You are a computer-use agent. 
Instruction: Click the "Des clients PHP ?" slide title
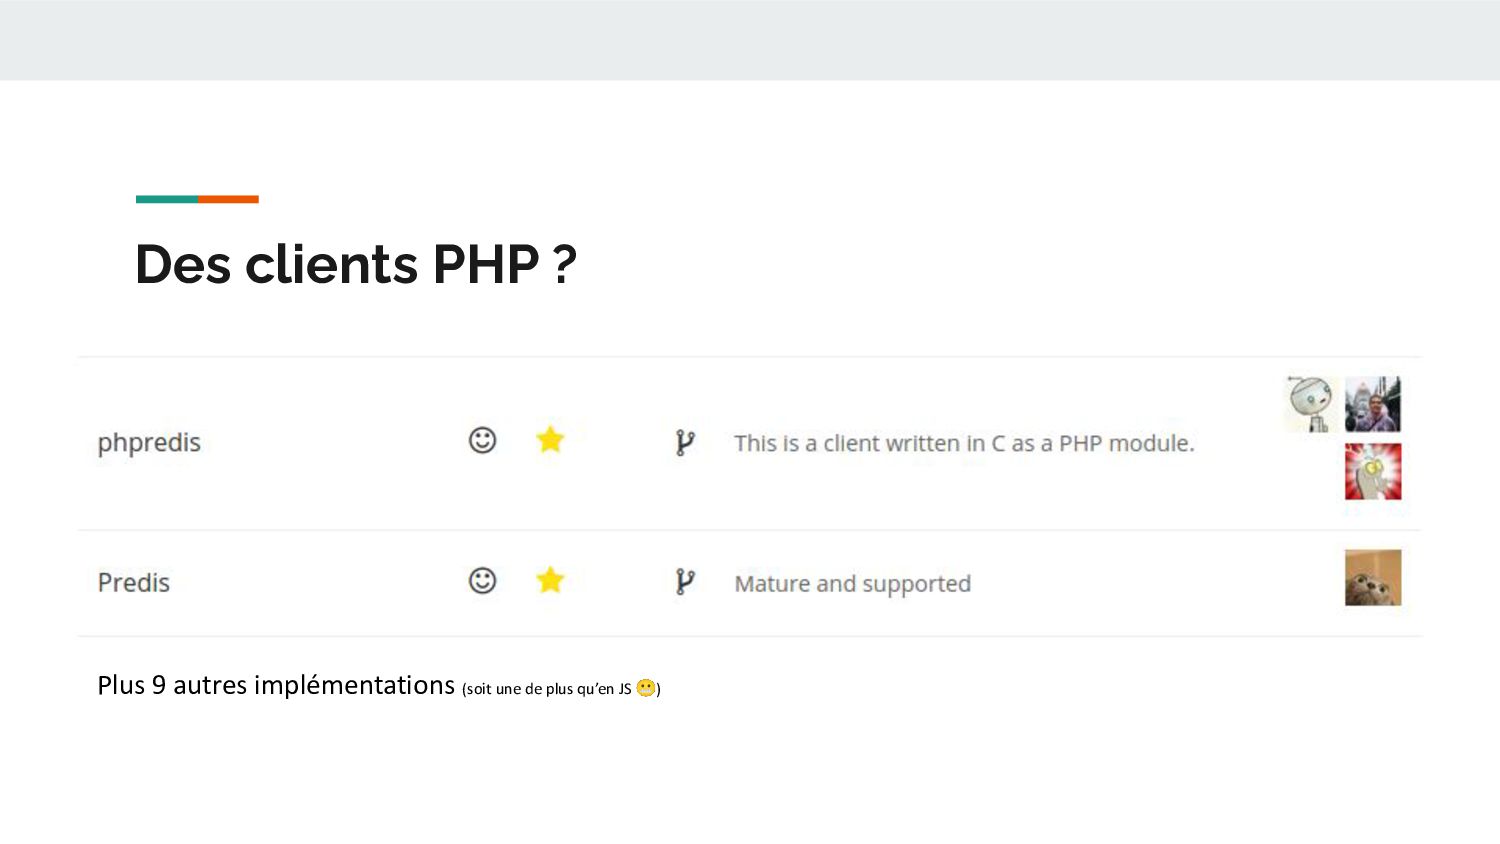tap(356, 264)
